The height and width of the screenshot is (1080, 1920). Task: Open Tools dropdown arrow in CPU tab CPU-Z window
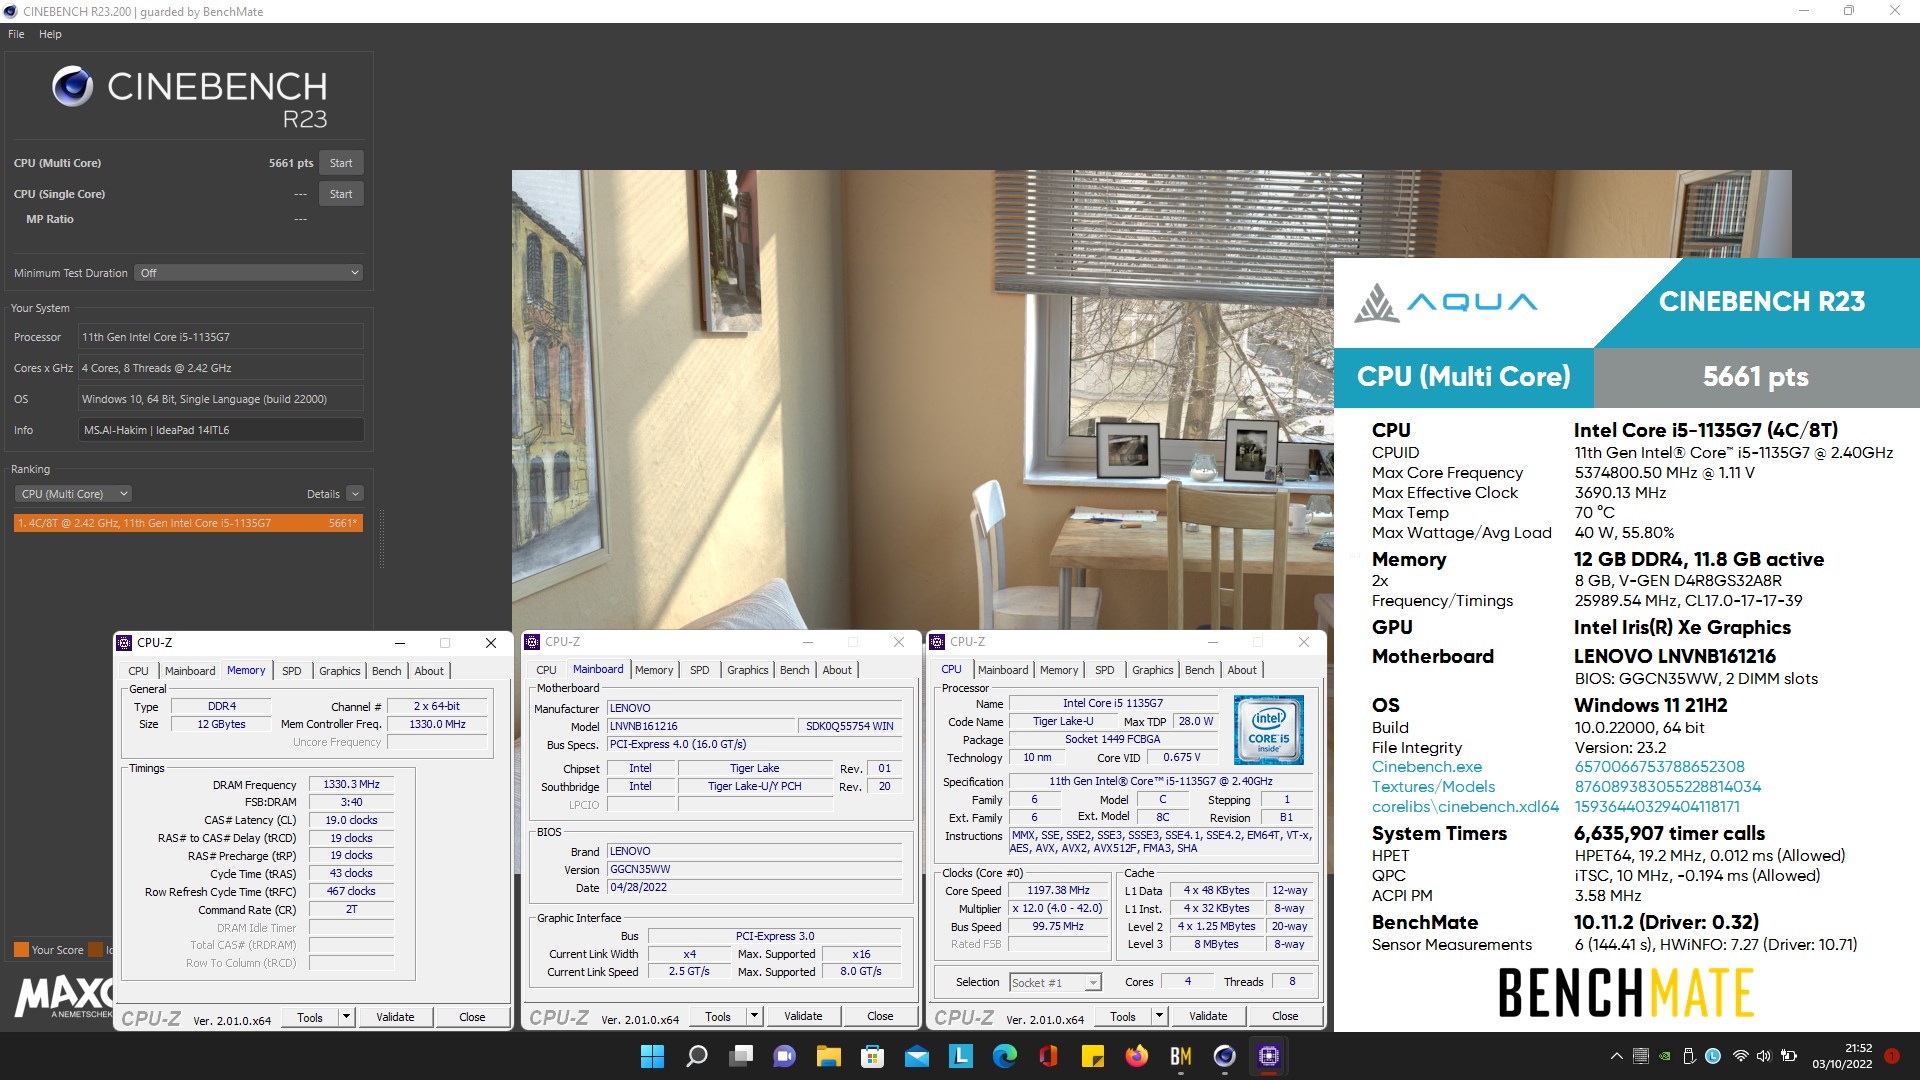click(1159, 1016)
